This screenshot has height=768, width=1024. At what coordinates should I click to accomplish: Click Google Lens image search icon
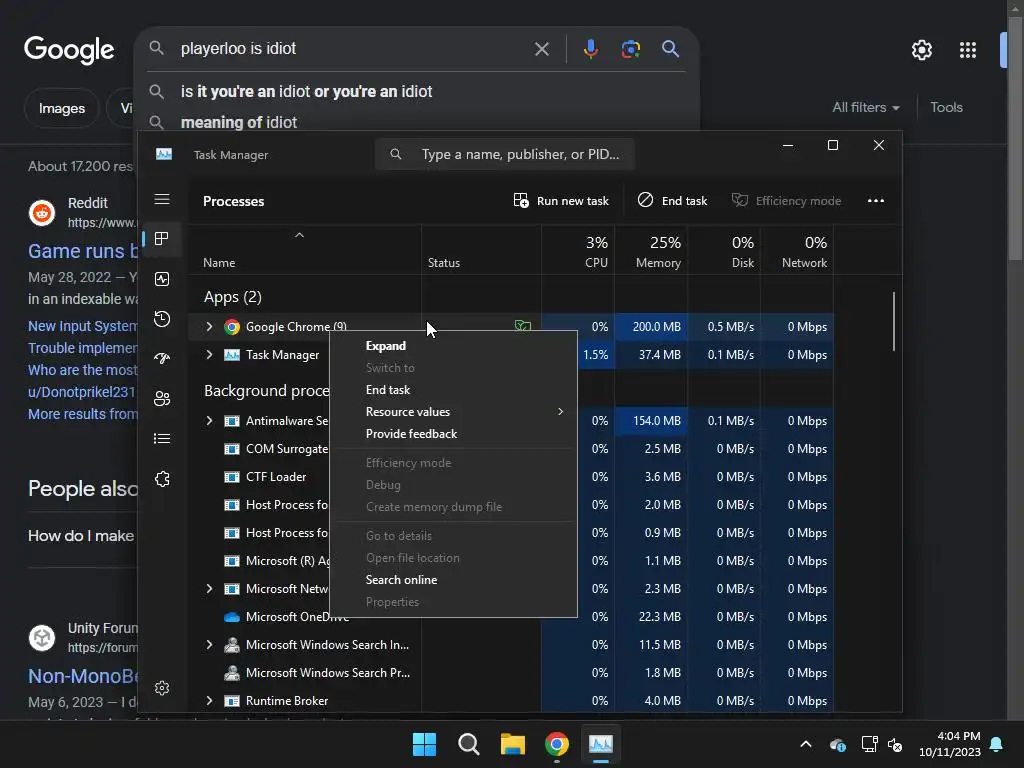click(x=631, y=49)
